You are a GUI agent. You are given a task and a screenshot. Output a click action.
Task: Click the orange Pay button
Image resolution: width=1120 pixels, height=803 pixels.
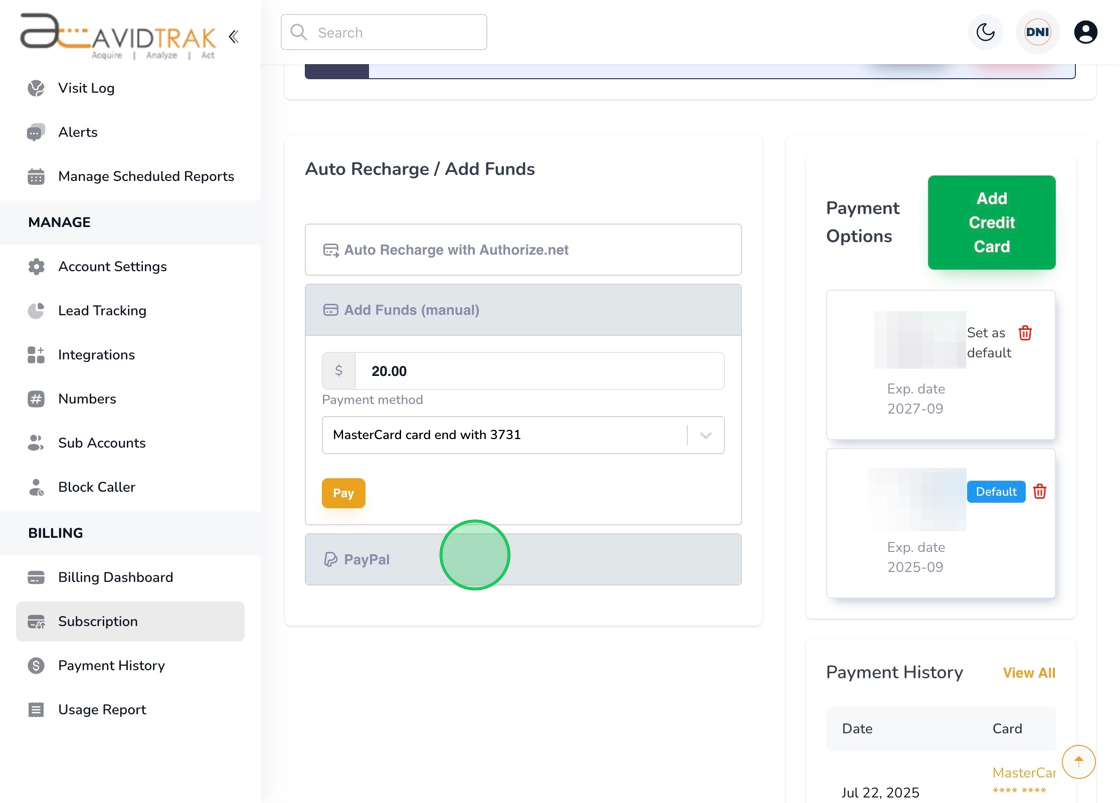[x=344, y=493]
